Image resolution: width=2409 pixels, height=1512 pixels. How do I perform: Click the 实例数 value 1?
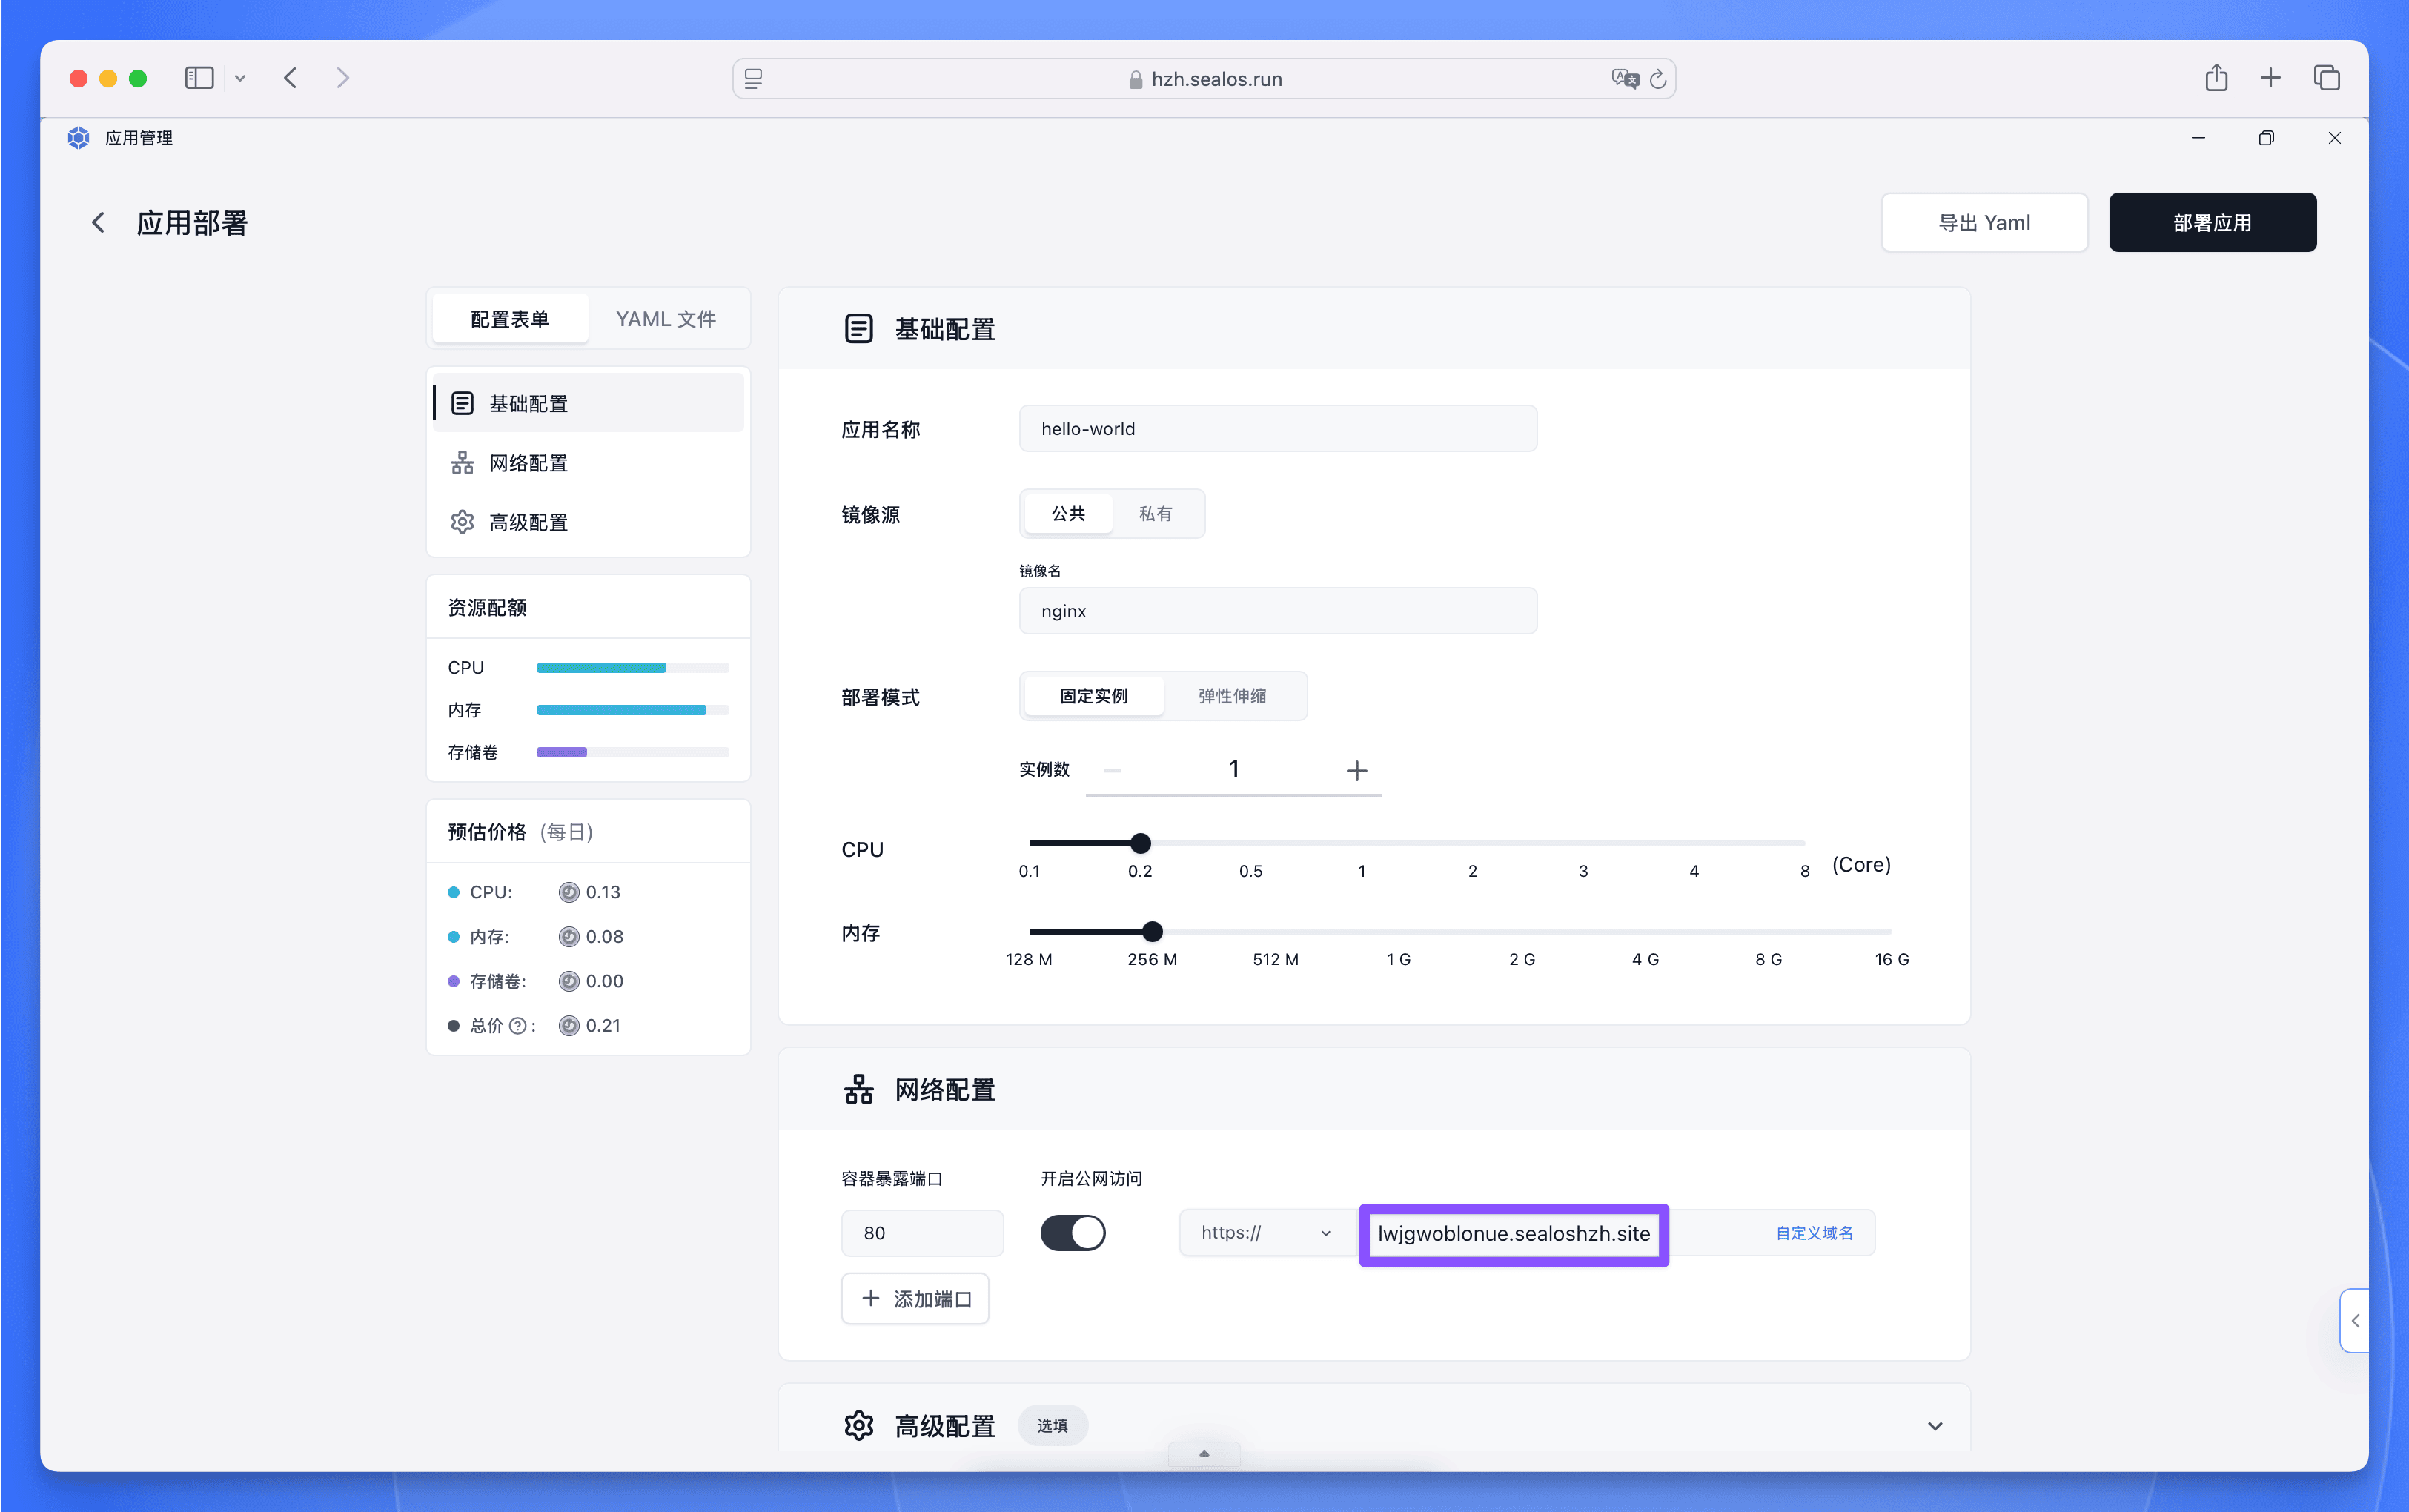(x=1234, y=768)
